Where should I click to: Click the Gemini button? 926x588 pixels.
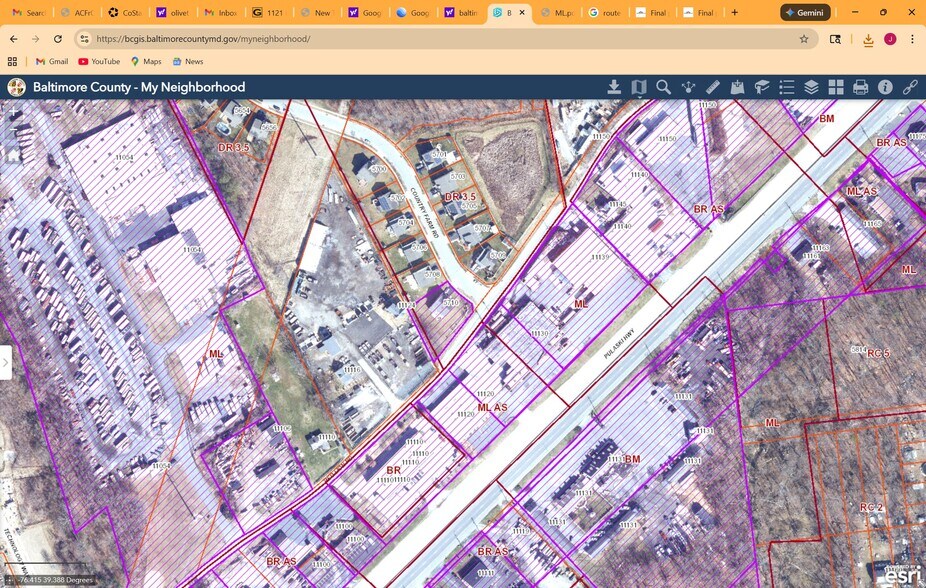tap(803, 13)
